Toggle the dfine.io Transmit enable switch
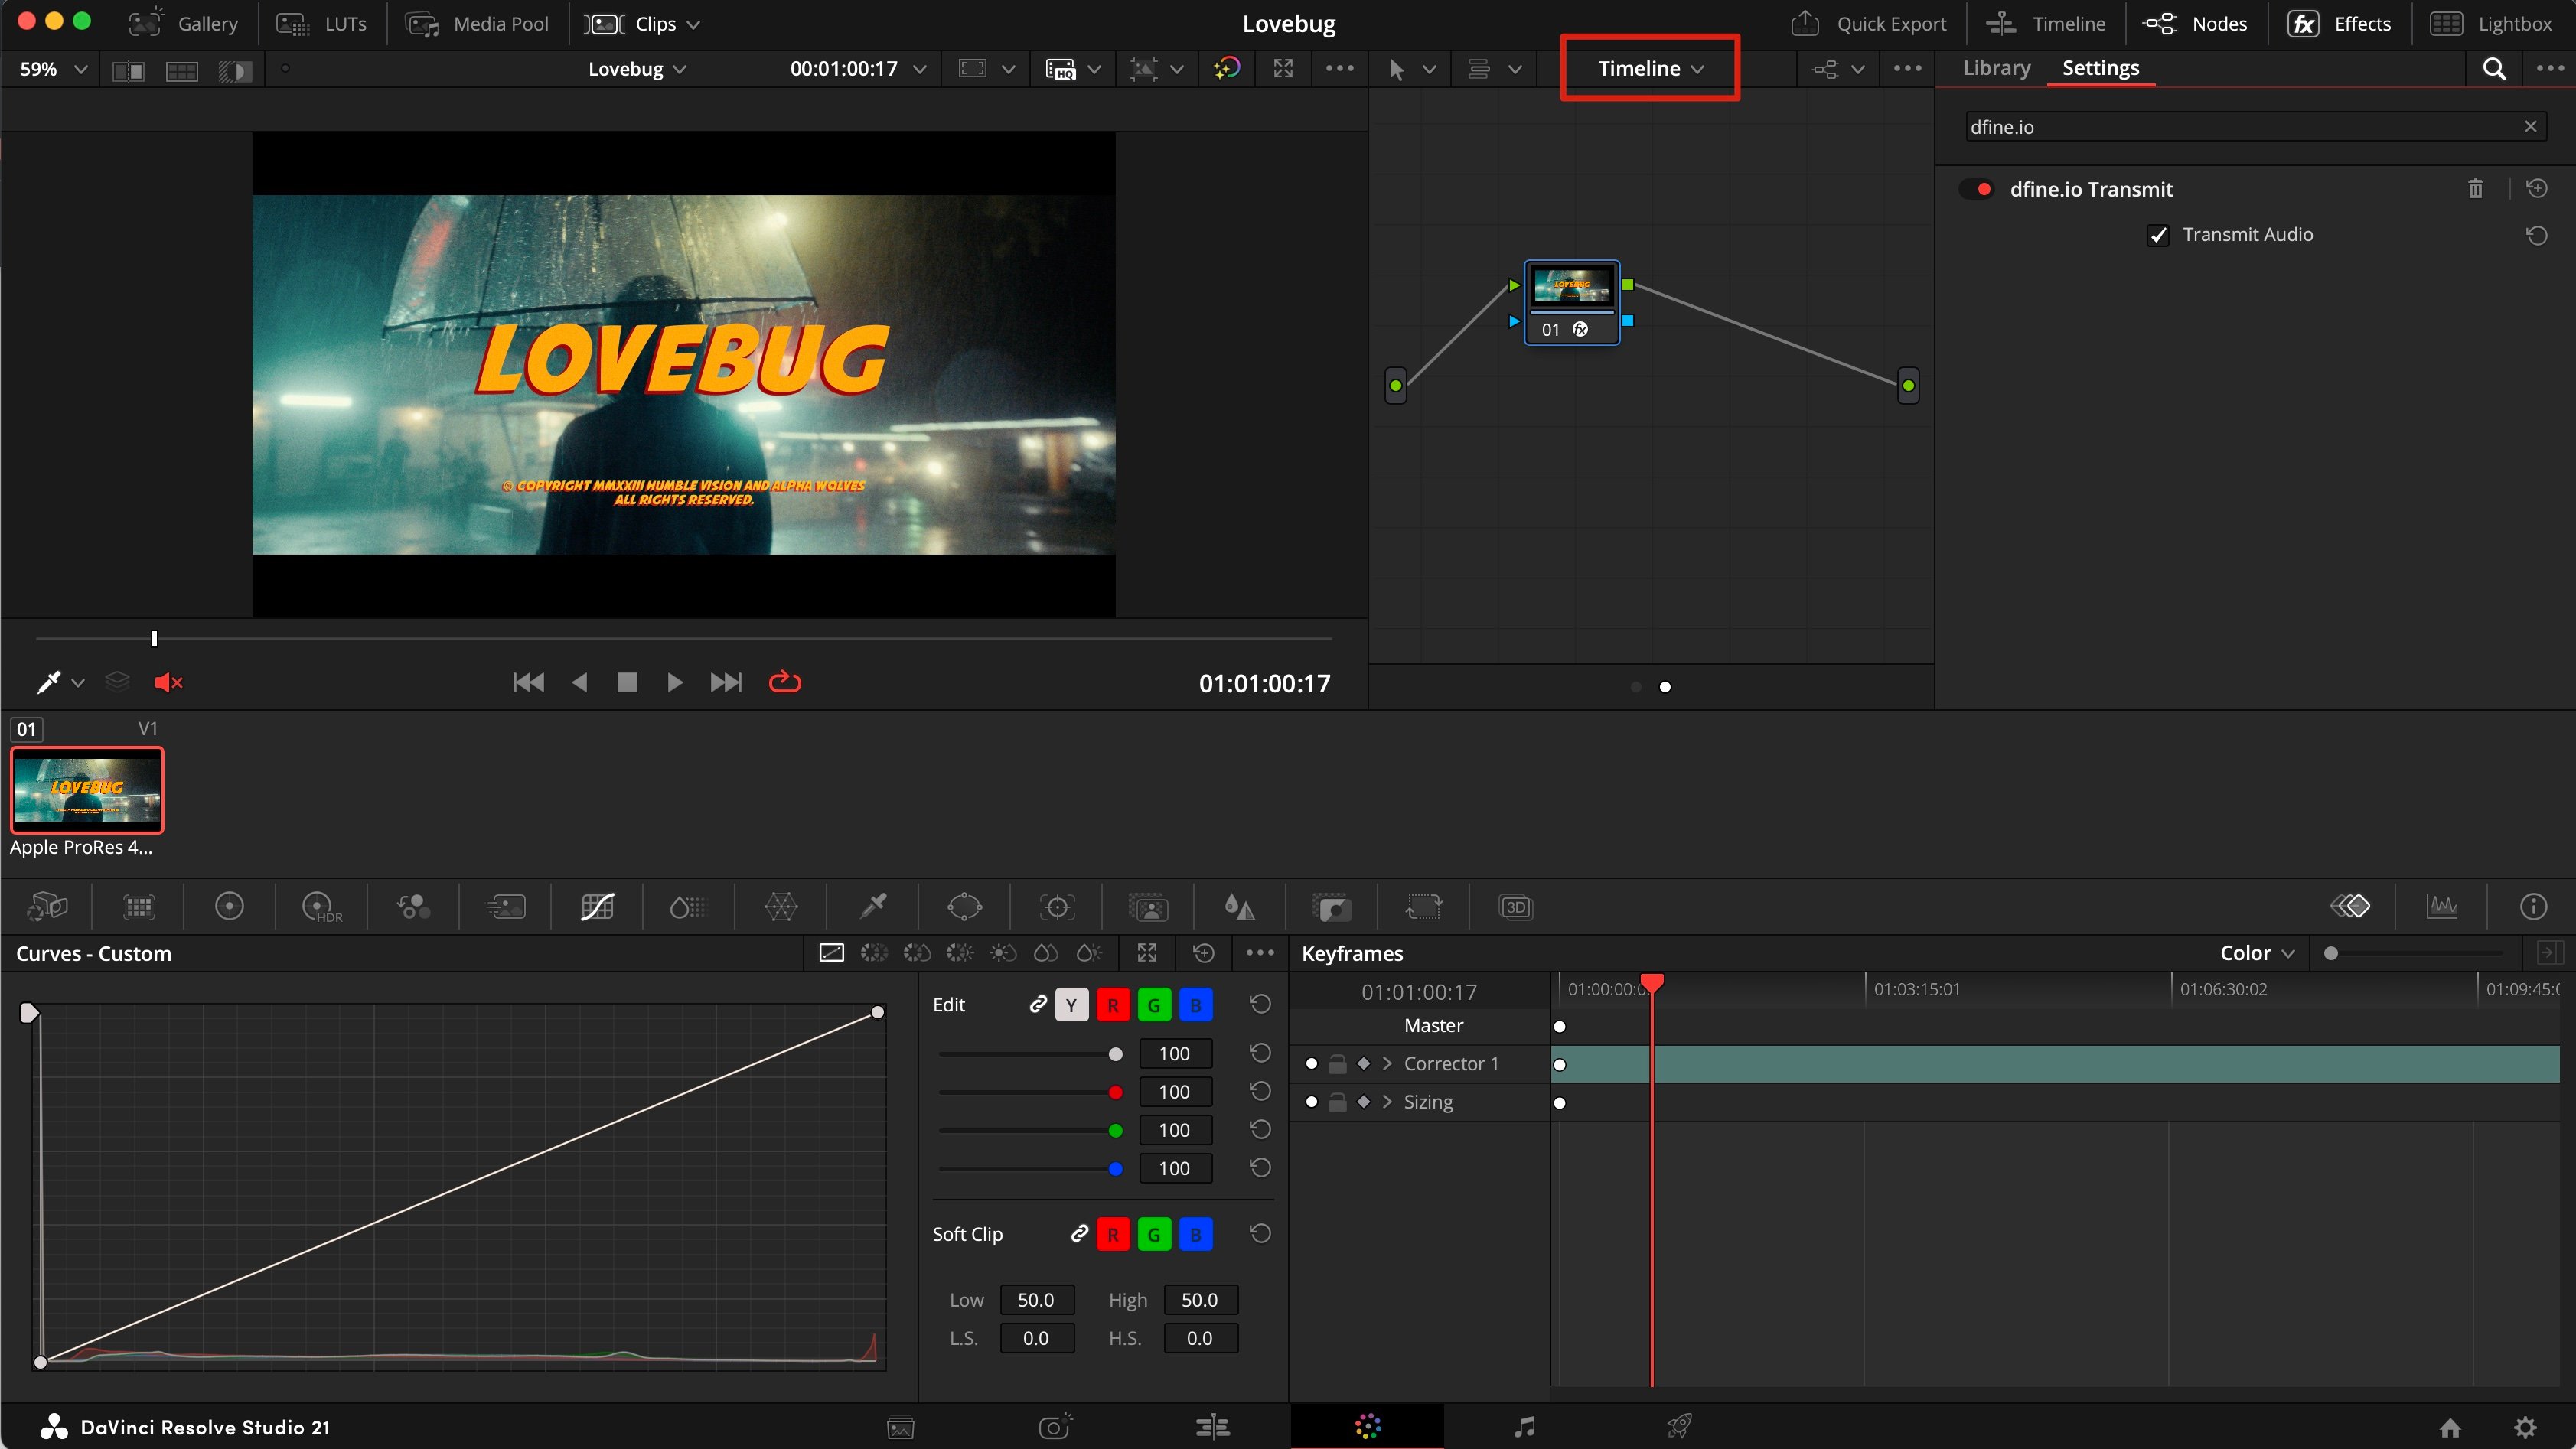Viewport: 2576px width, 1449px height. tap(1977, 189)
